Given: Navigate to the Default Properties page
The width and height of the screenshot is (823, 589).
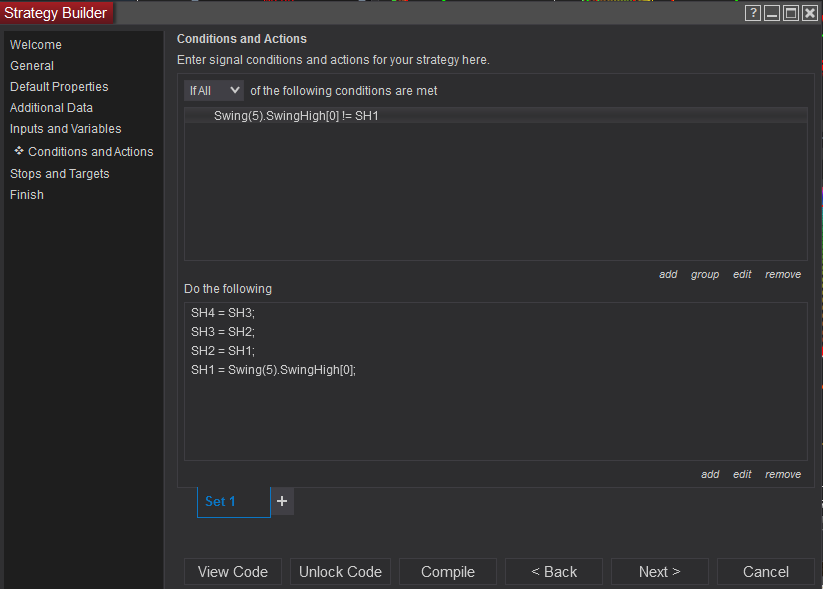Looking at the screenshot, I should [x=59, y=87].
